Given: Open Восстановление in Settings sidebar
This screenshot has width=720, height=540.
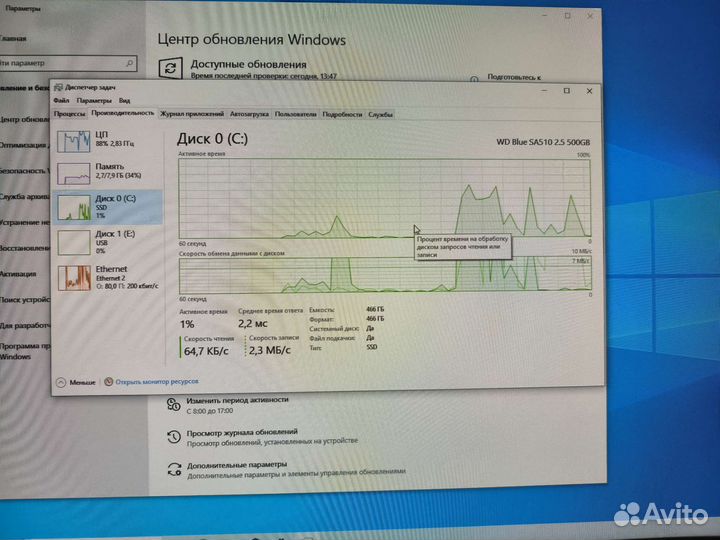Looking at the screenshot, I should point(25,248).
